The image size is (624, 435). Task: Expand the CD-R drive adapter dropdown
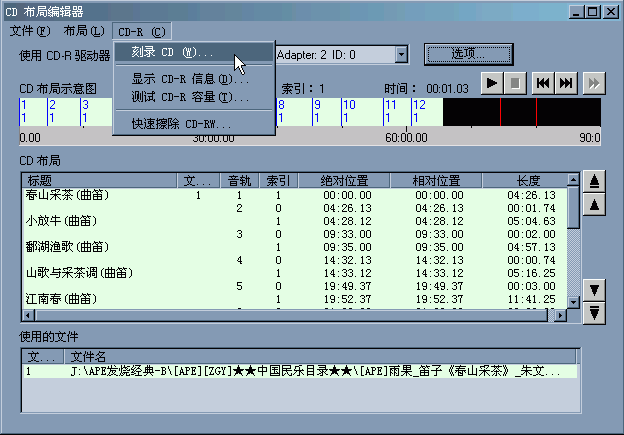click(x=400, y=54)
